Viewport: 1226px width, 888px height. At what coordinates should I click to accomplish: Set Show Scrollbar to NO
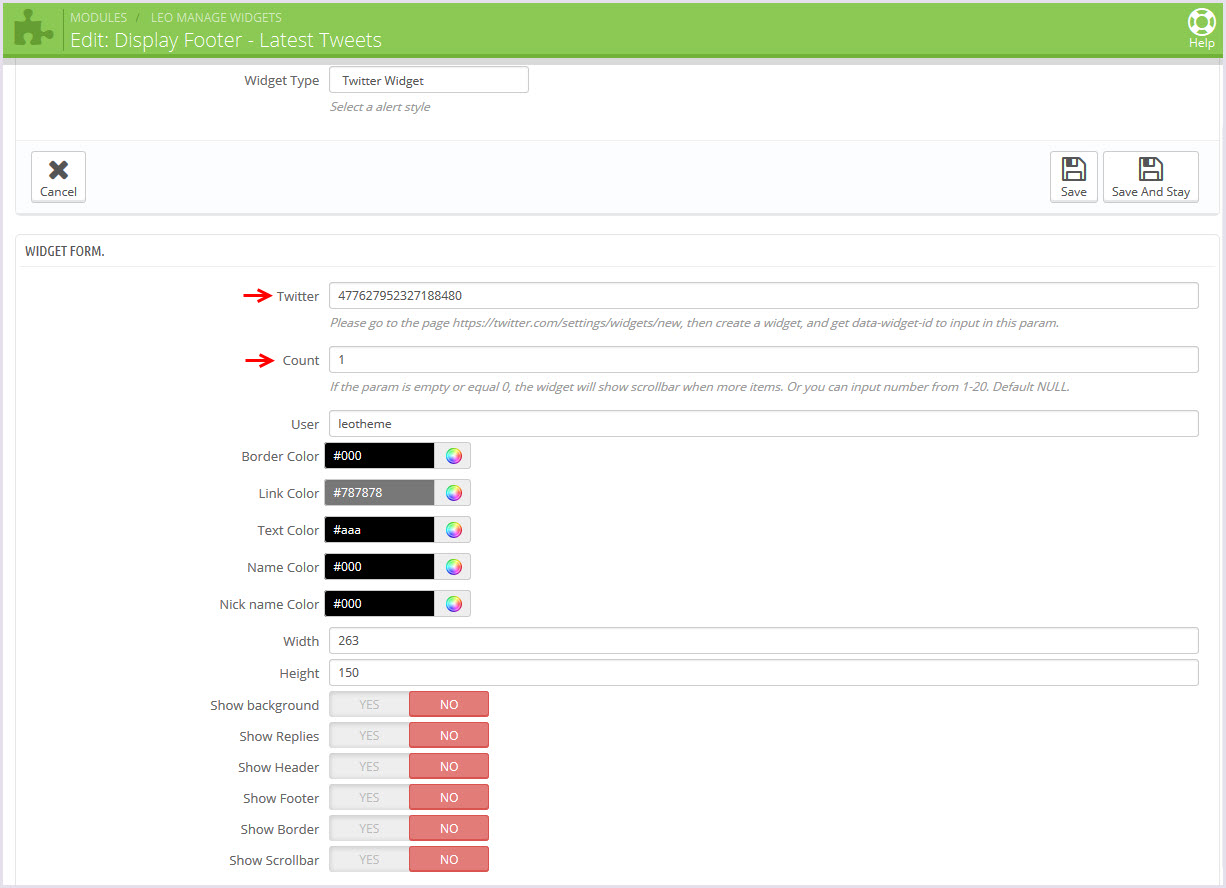point(449,860)
